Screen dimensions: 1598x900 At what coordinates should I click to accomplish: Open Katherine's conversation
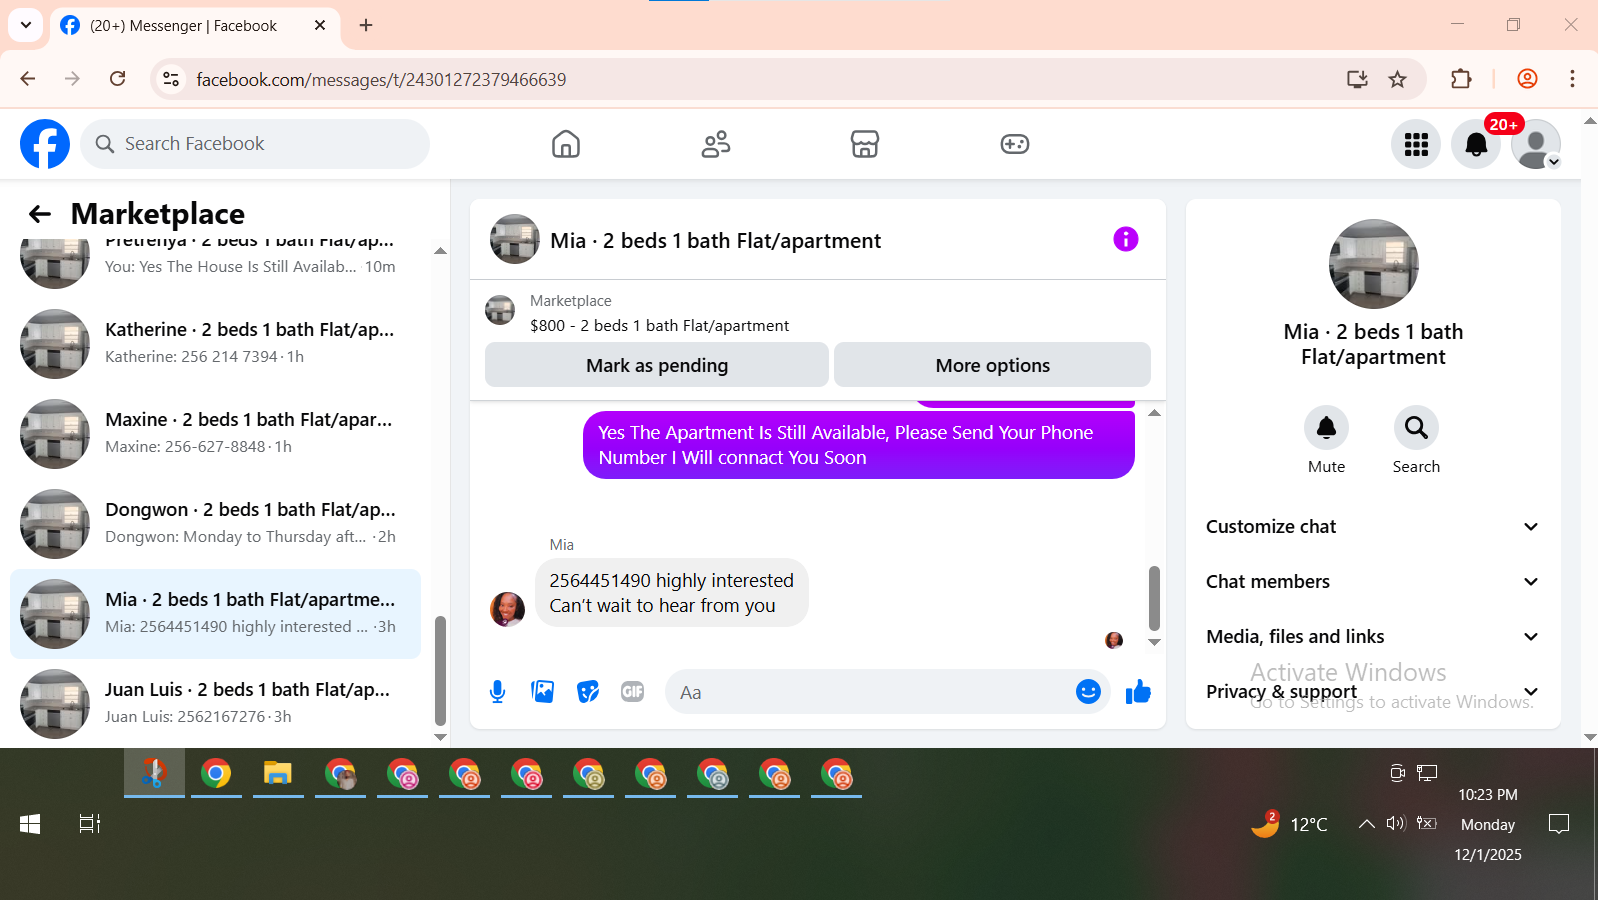pos(215,343)
